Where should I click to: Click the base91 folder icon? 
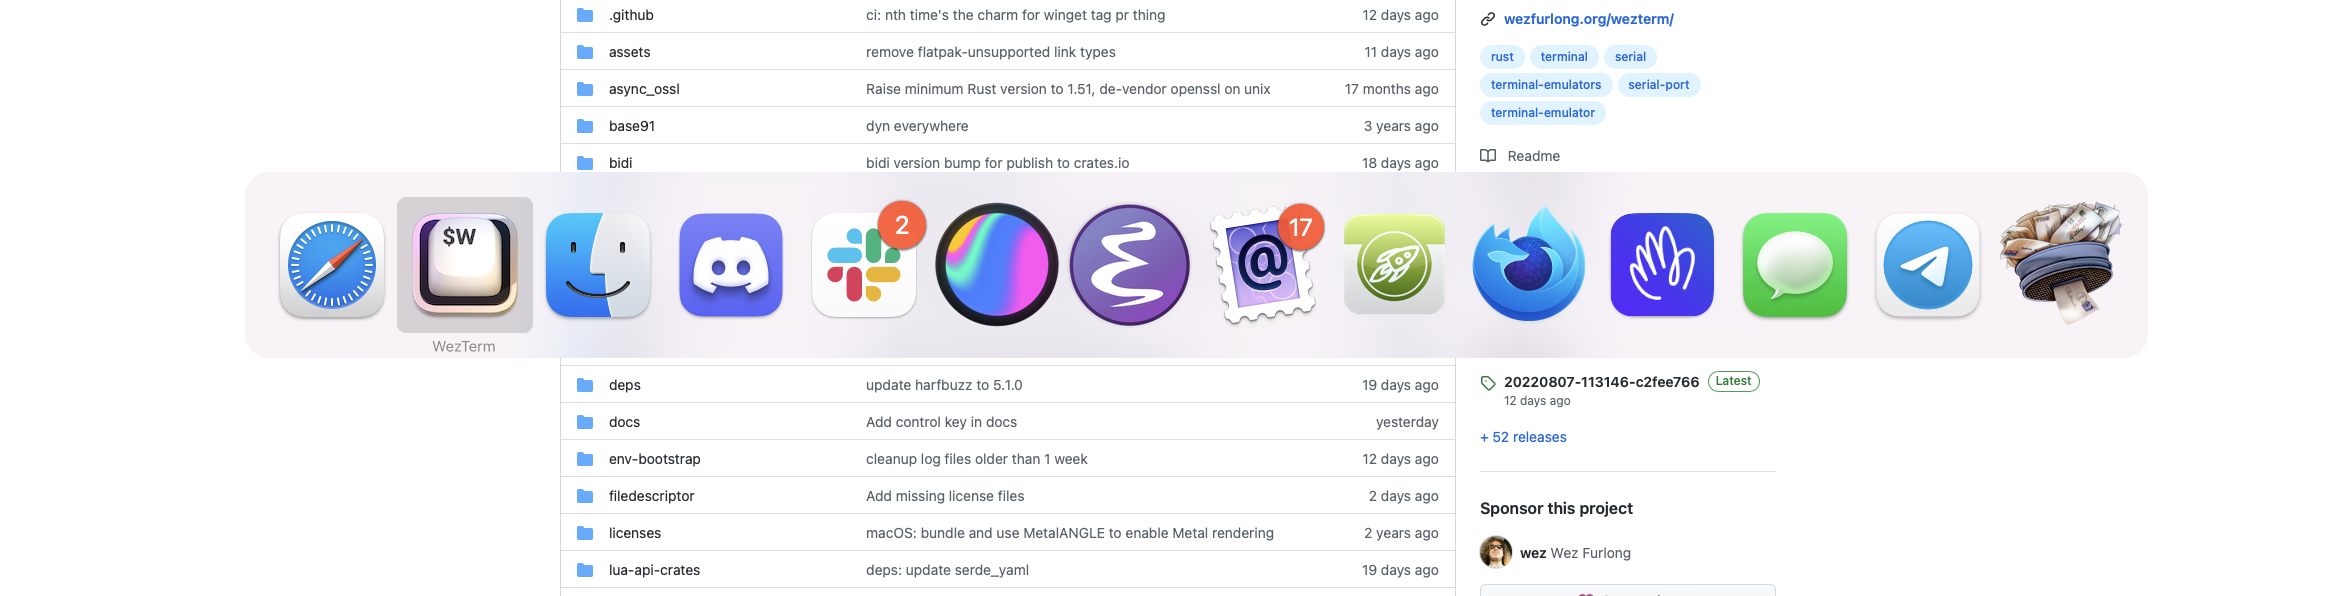585,126
